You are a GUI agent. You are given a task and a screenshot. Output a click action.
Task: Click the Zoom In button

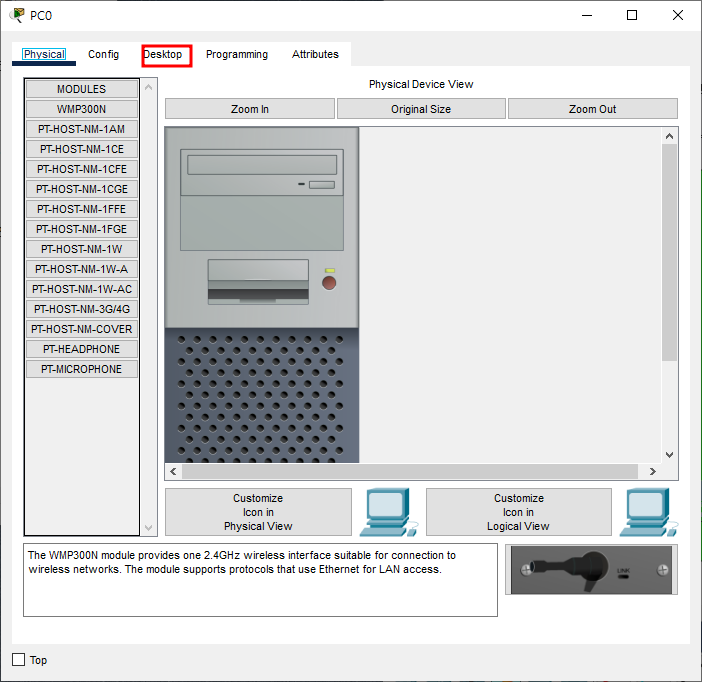pos(250,109)
